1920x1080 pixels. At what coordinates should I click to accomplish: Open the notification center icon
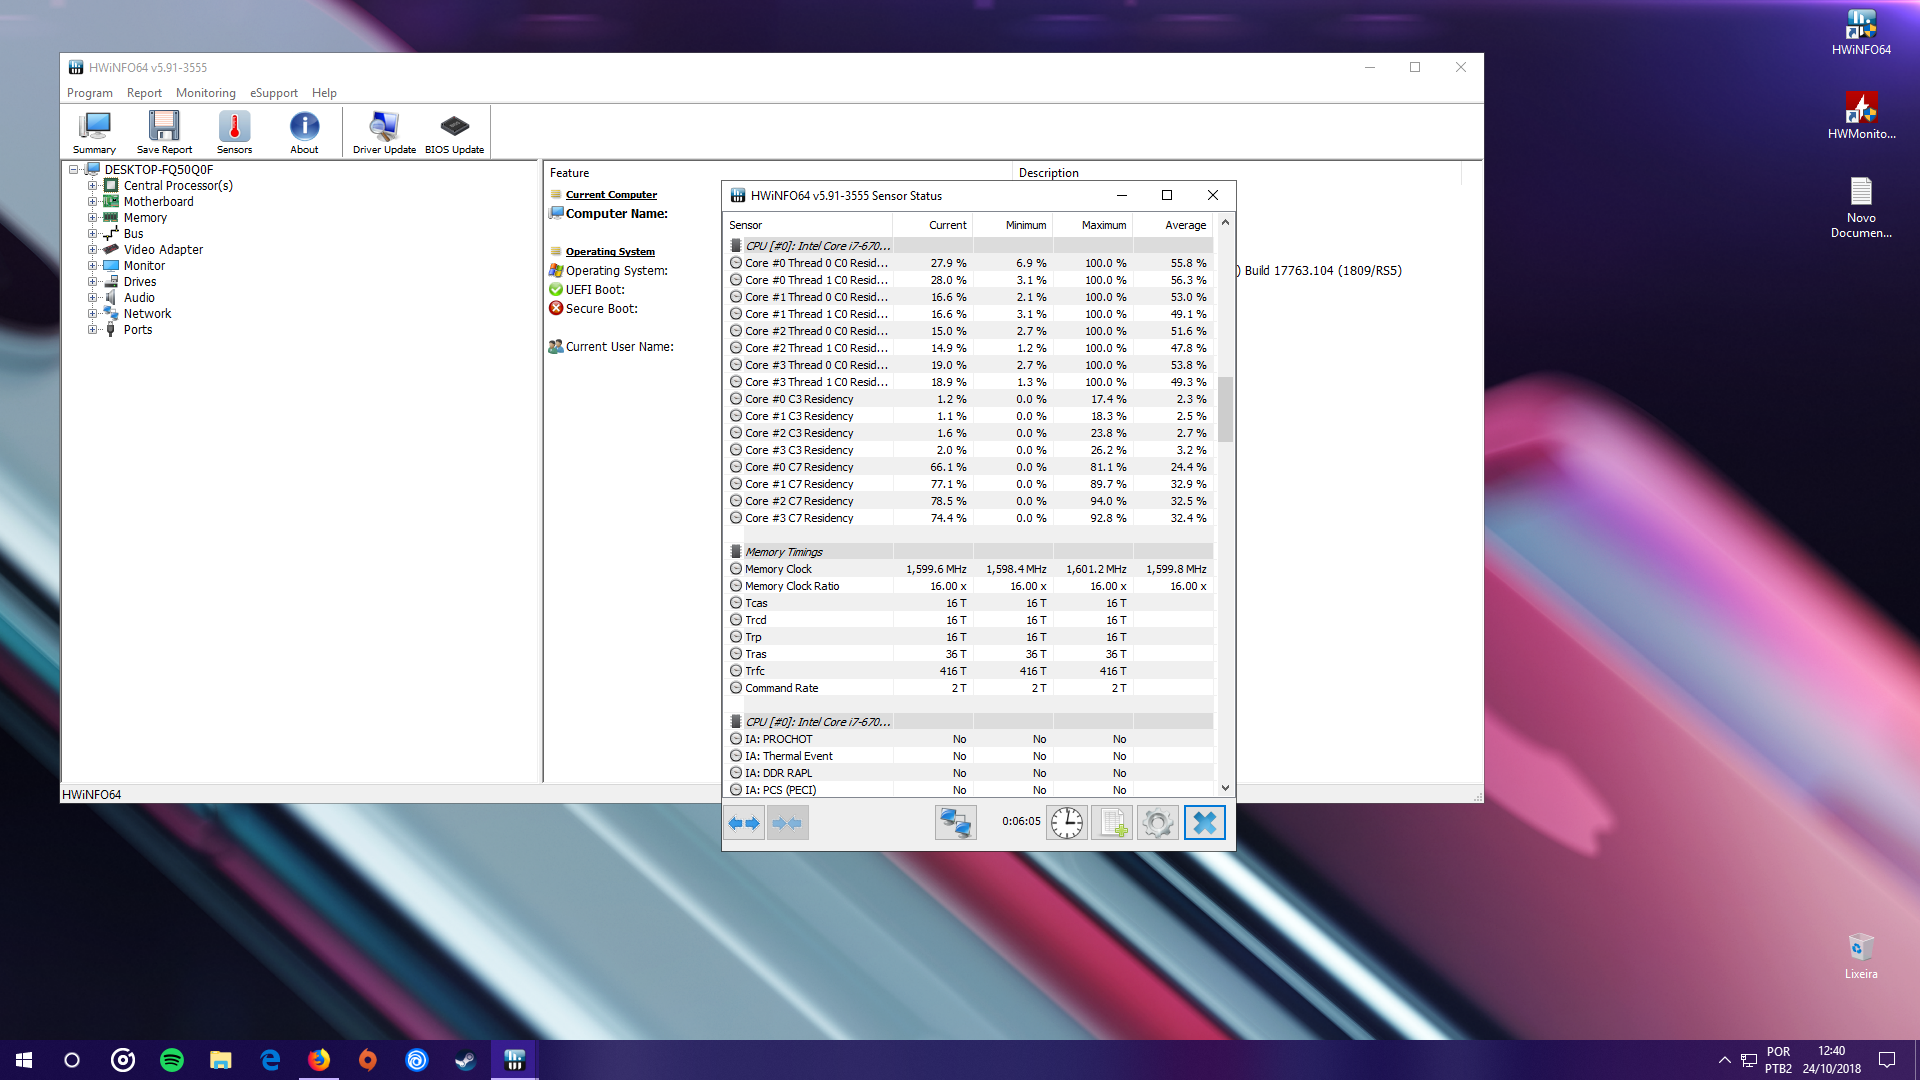[x=1887, y=1060]
